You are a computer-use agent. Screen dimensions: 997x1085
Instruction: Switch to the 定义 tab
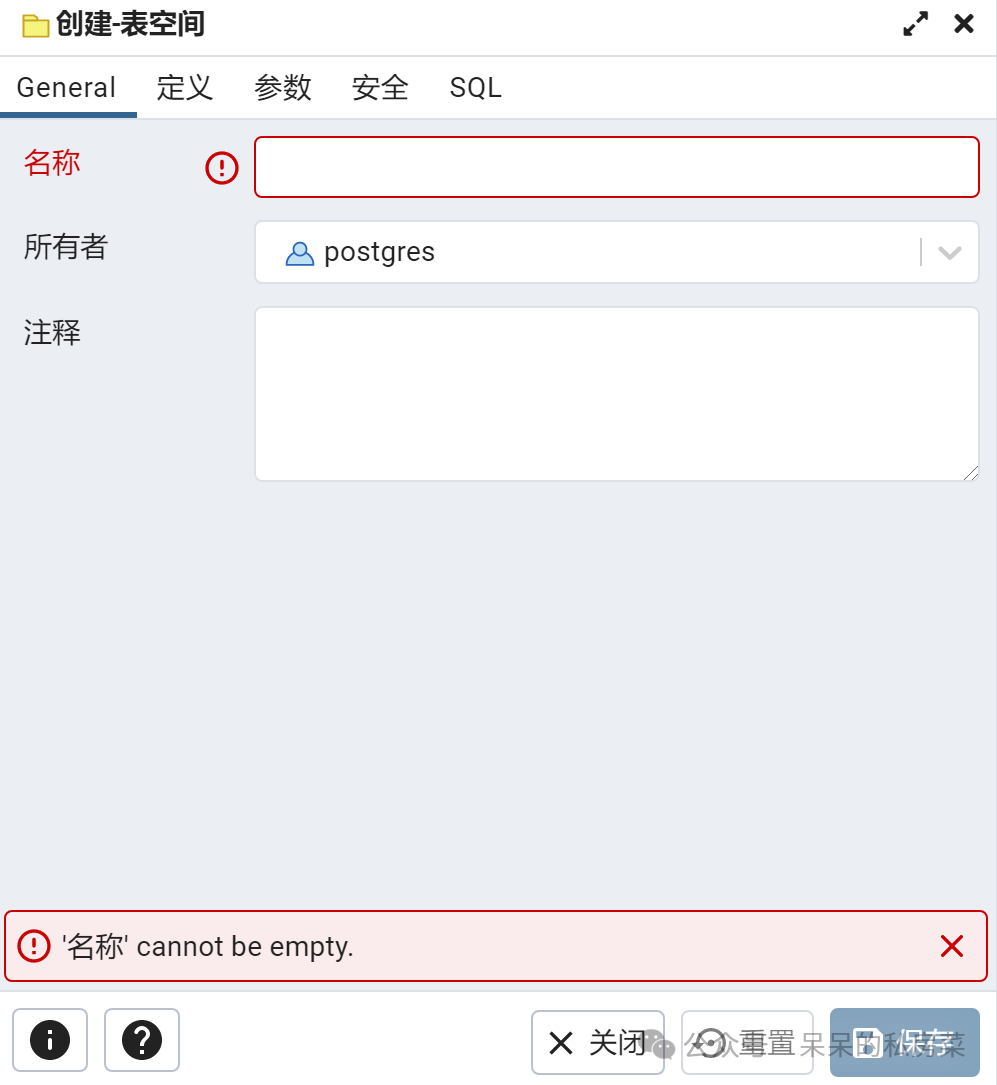184,88
